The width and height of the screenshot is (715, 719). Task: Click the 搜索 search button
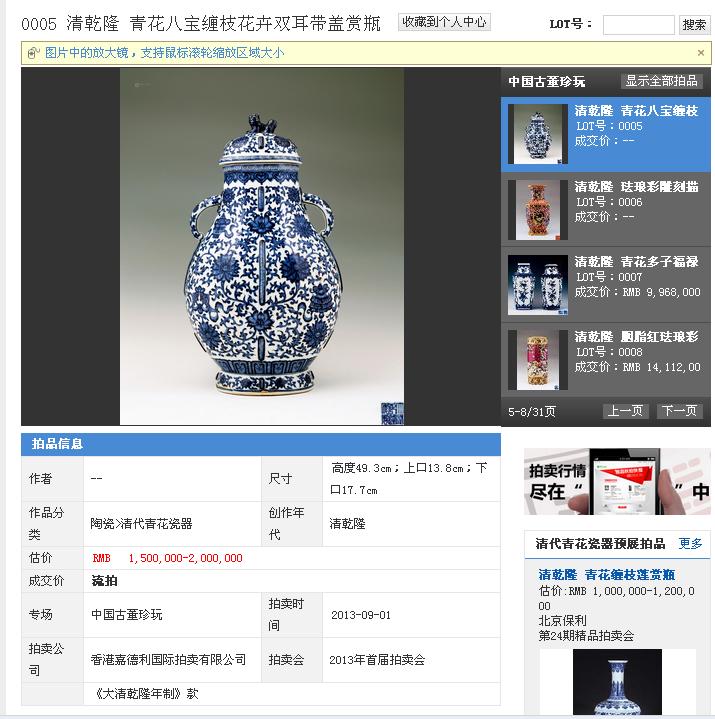(694, 24)
